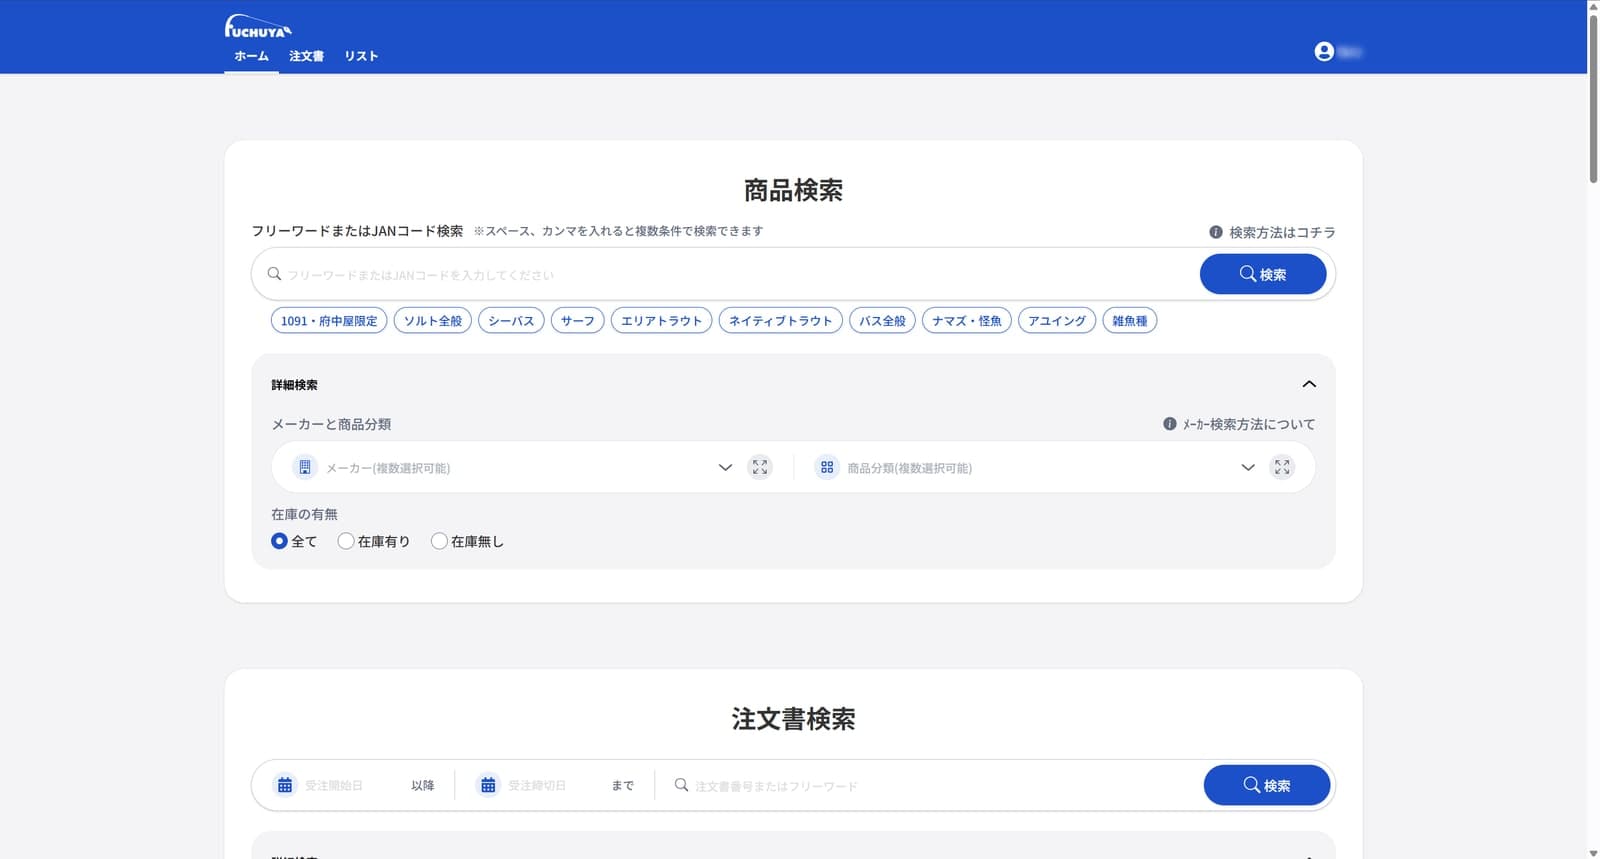The width and height of the screenshot is (1600, 859).
Task: Open the user account icon
Action: 1324,52
